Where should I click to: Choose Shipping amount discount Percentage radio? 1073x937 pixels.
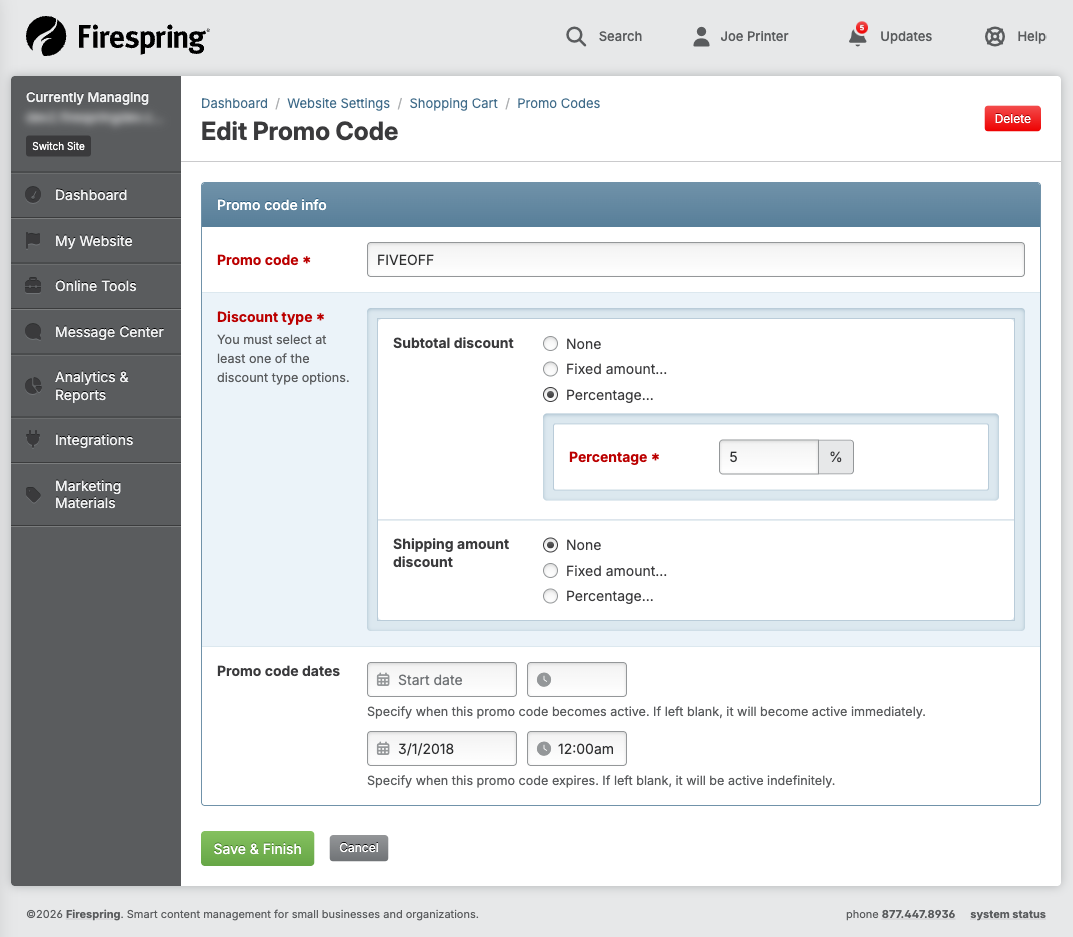pyautogui.click(x=550, y=596)
